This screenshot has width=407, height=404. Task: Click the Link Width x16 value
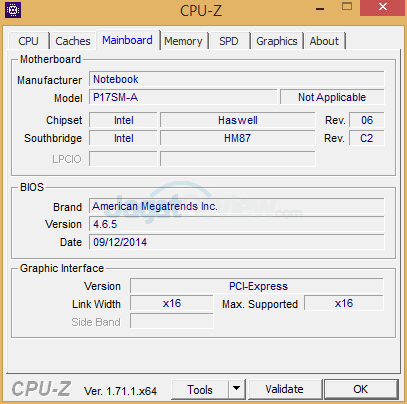[172, 304]
